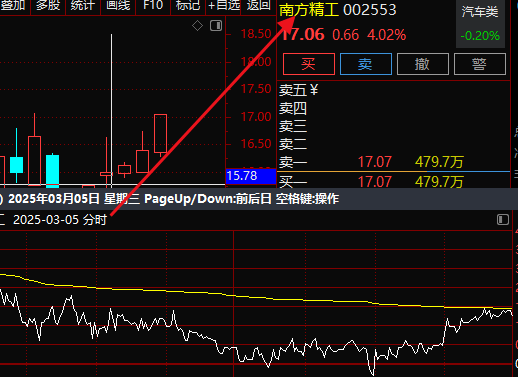Click the 警 alert button

(480, 64)
